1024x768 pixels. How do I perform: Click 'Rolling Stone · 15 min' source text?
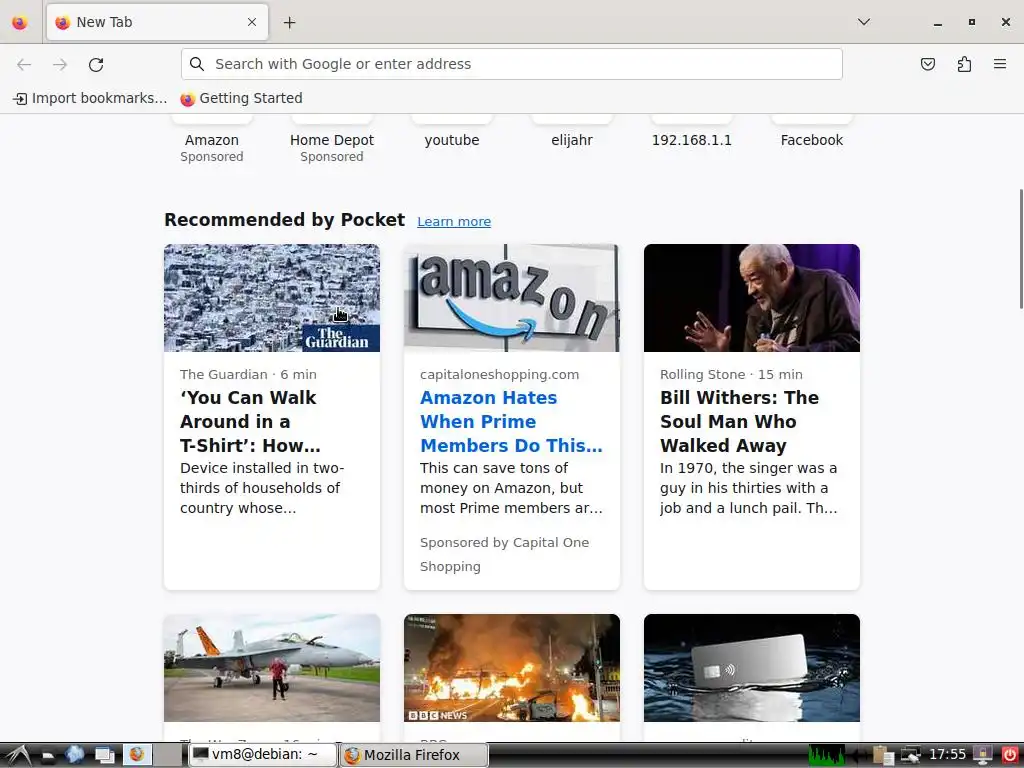point(731,374)
